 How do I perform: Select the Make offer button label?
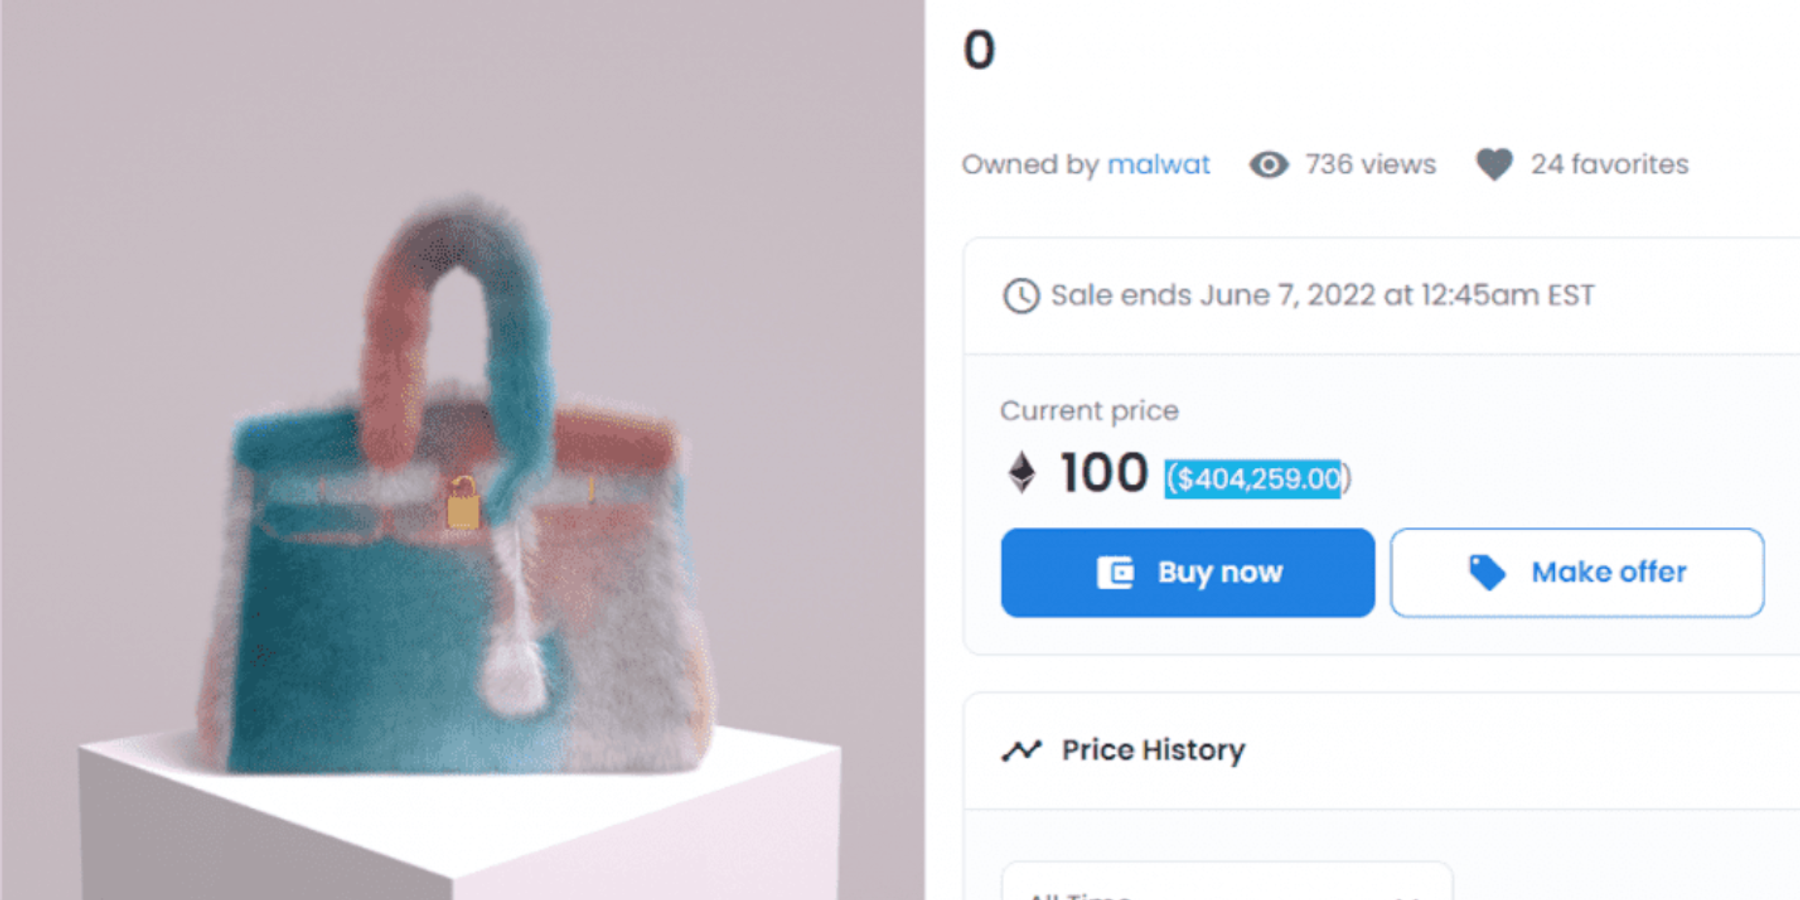tap(1609, 572)
